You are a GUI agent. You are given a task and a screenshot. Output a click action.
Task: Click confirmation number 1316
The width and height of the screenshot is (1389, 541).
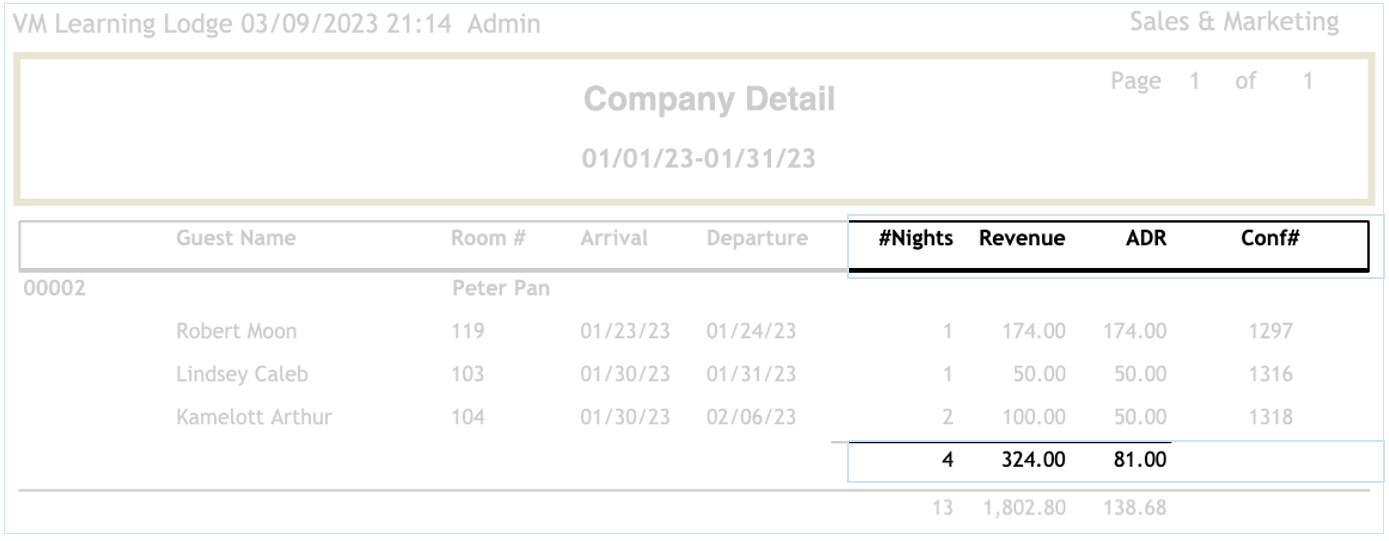pos(1270,375)
